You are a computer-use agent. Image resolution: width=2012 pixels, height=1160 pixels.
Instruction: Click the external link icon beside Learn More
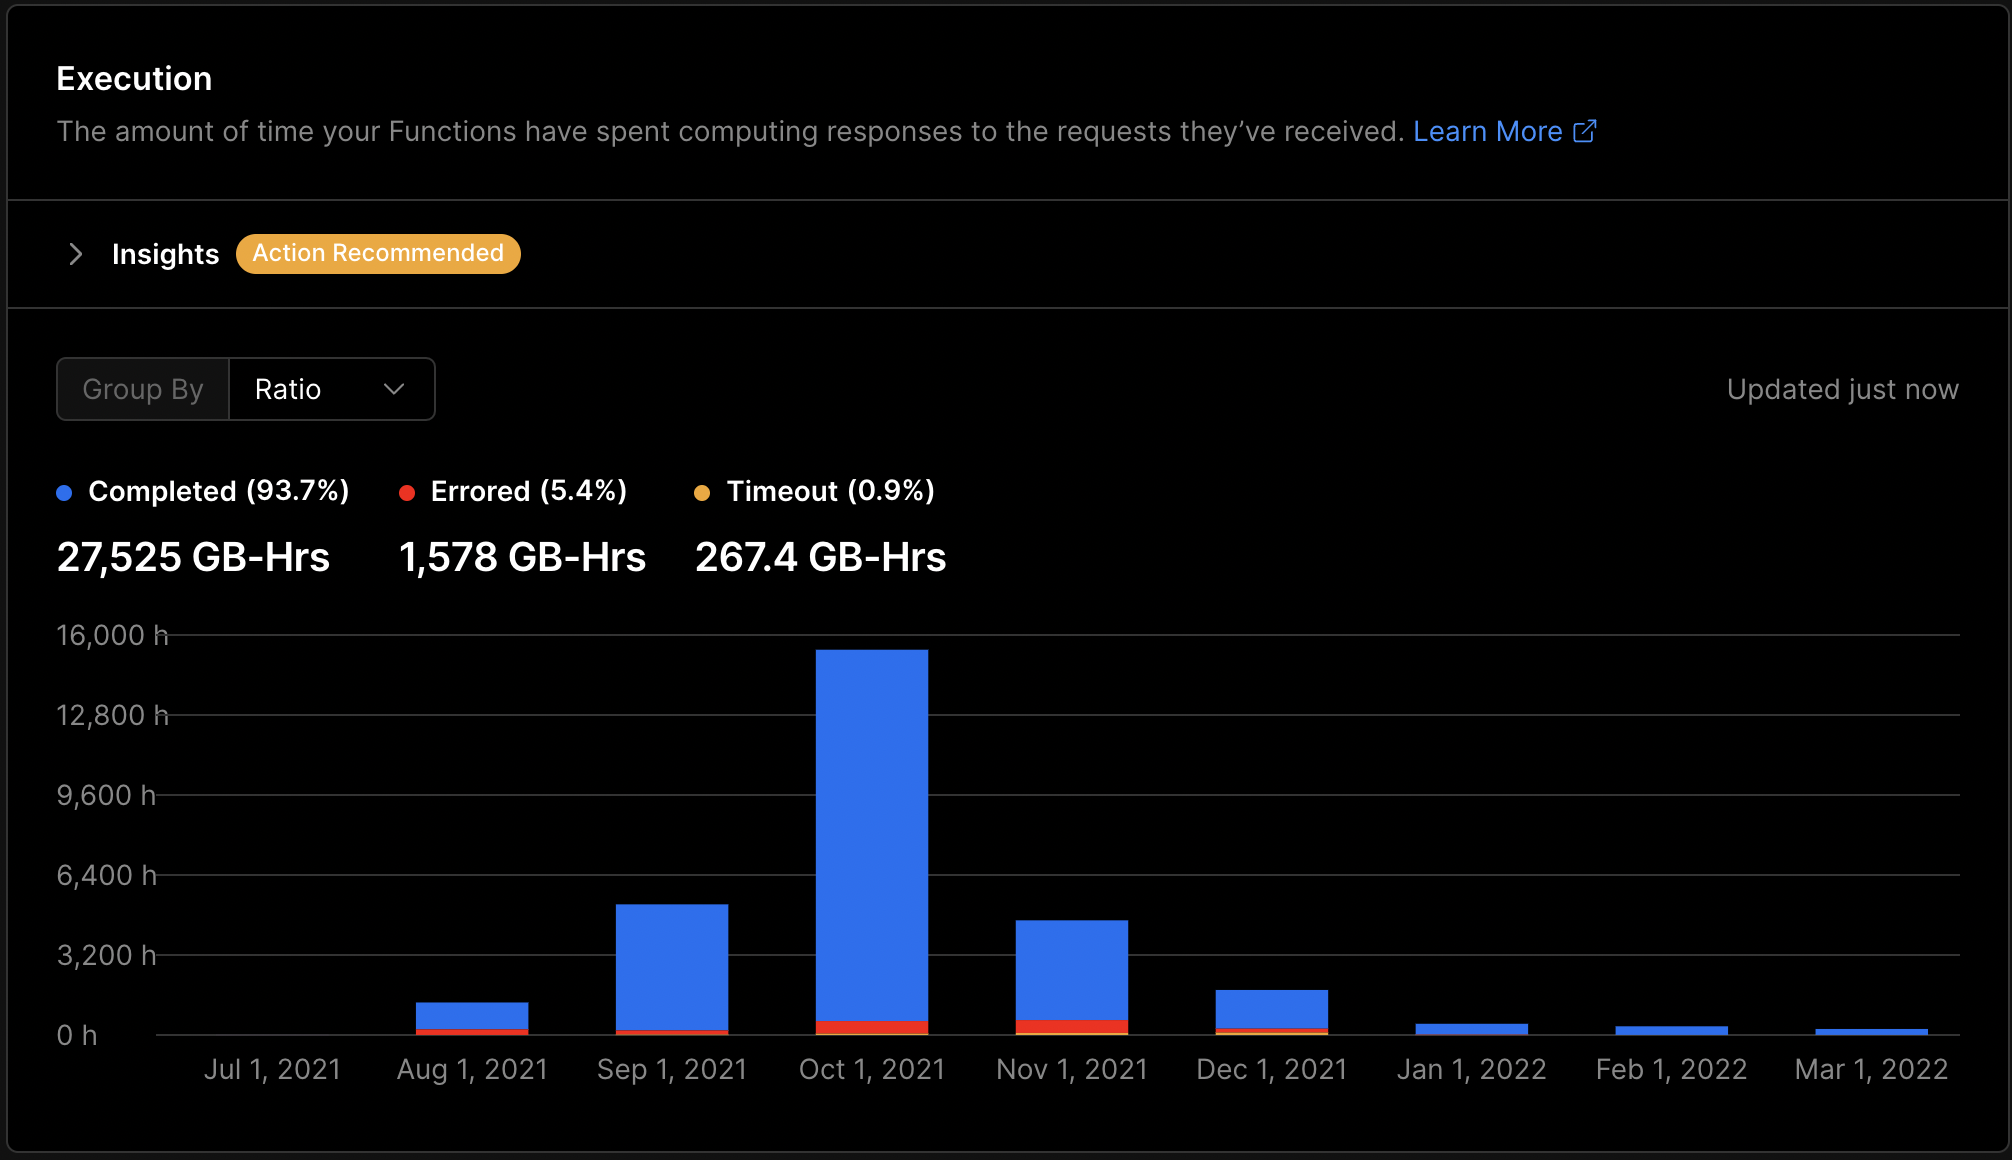[x=1585, y=131]
